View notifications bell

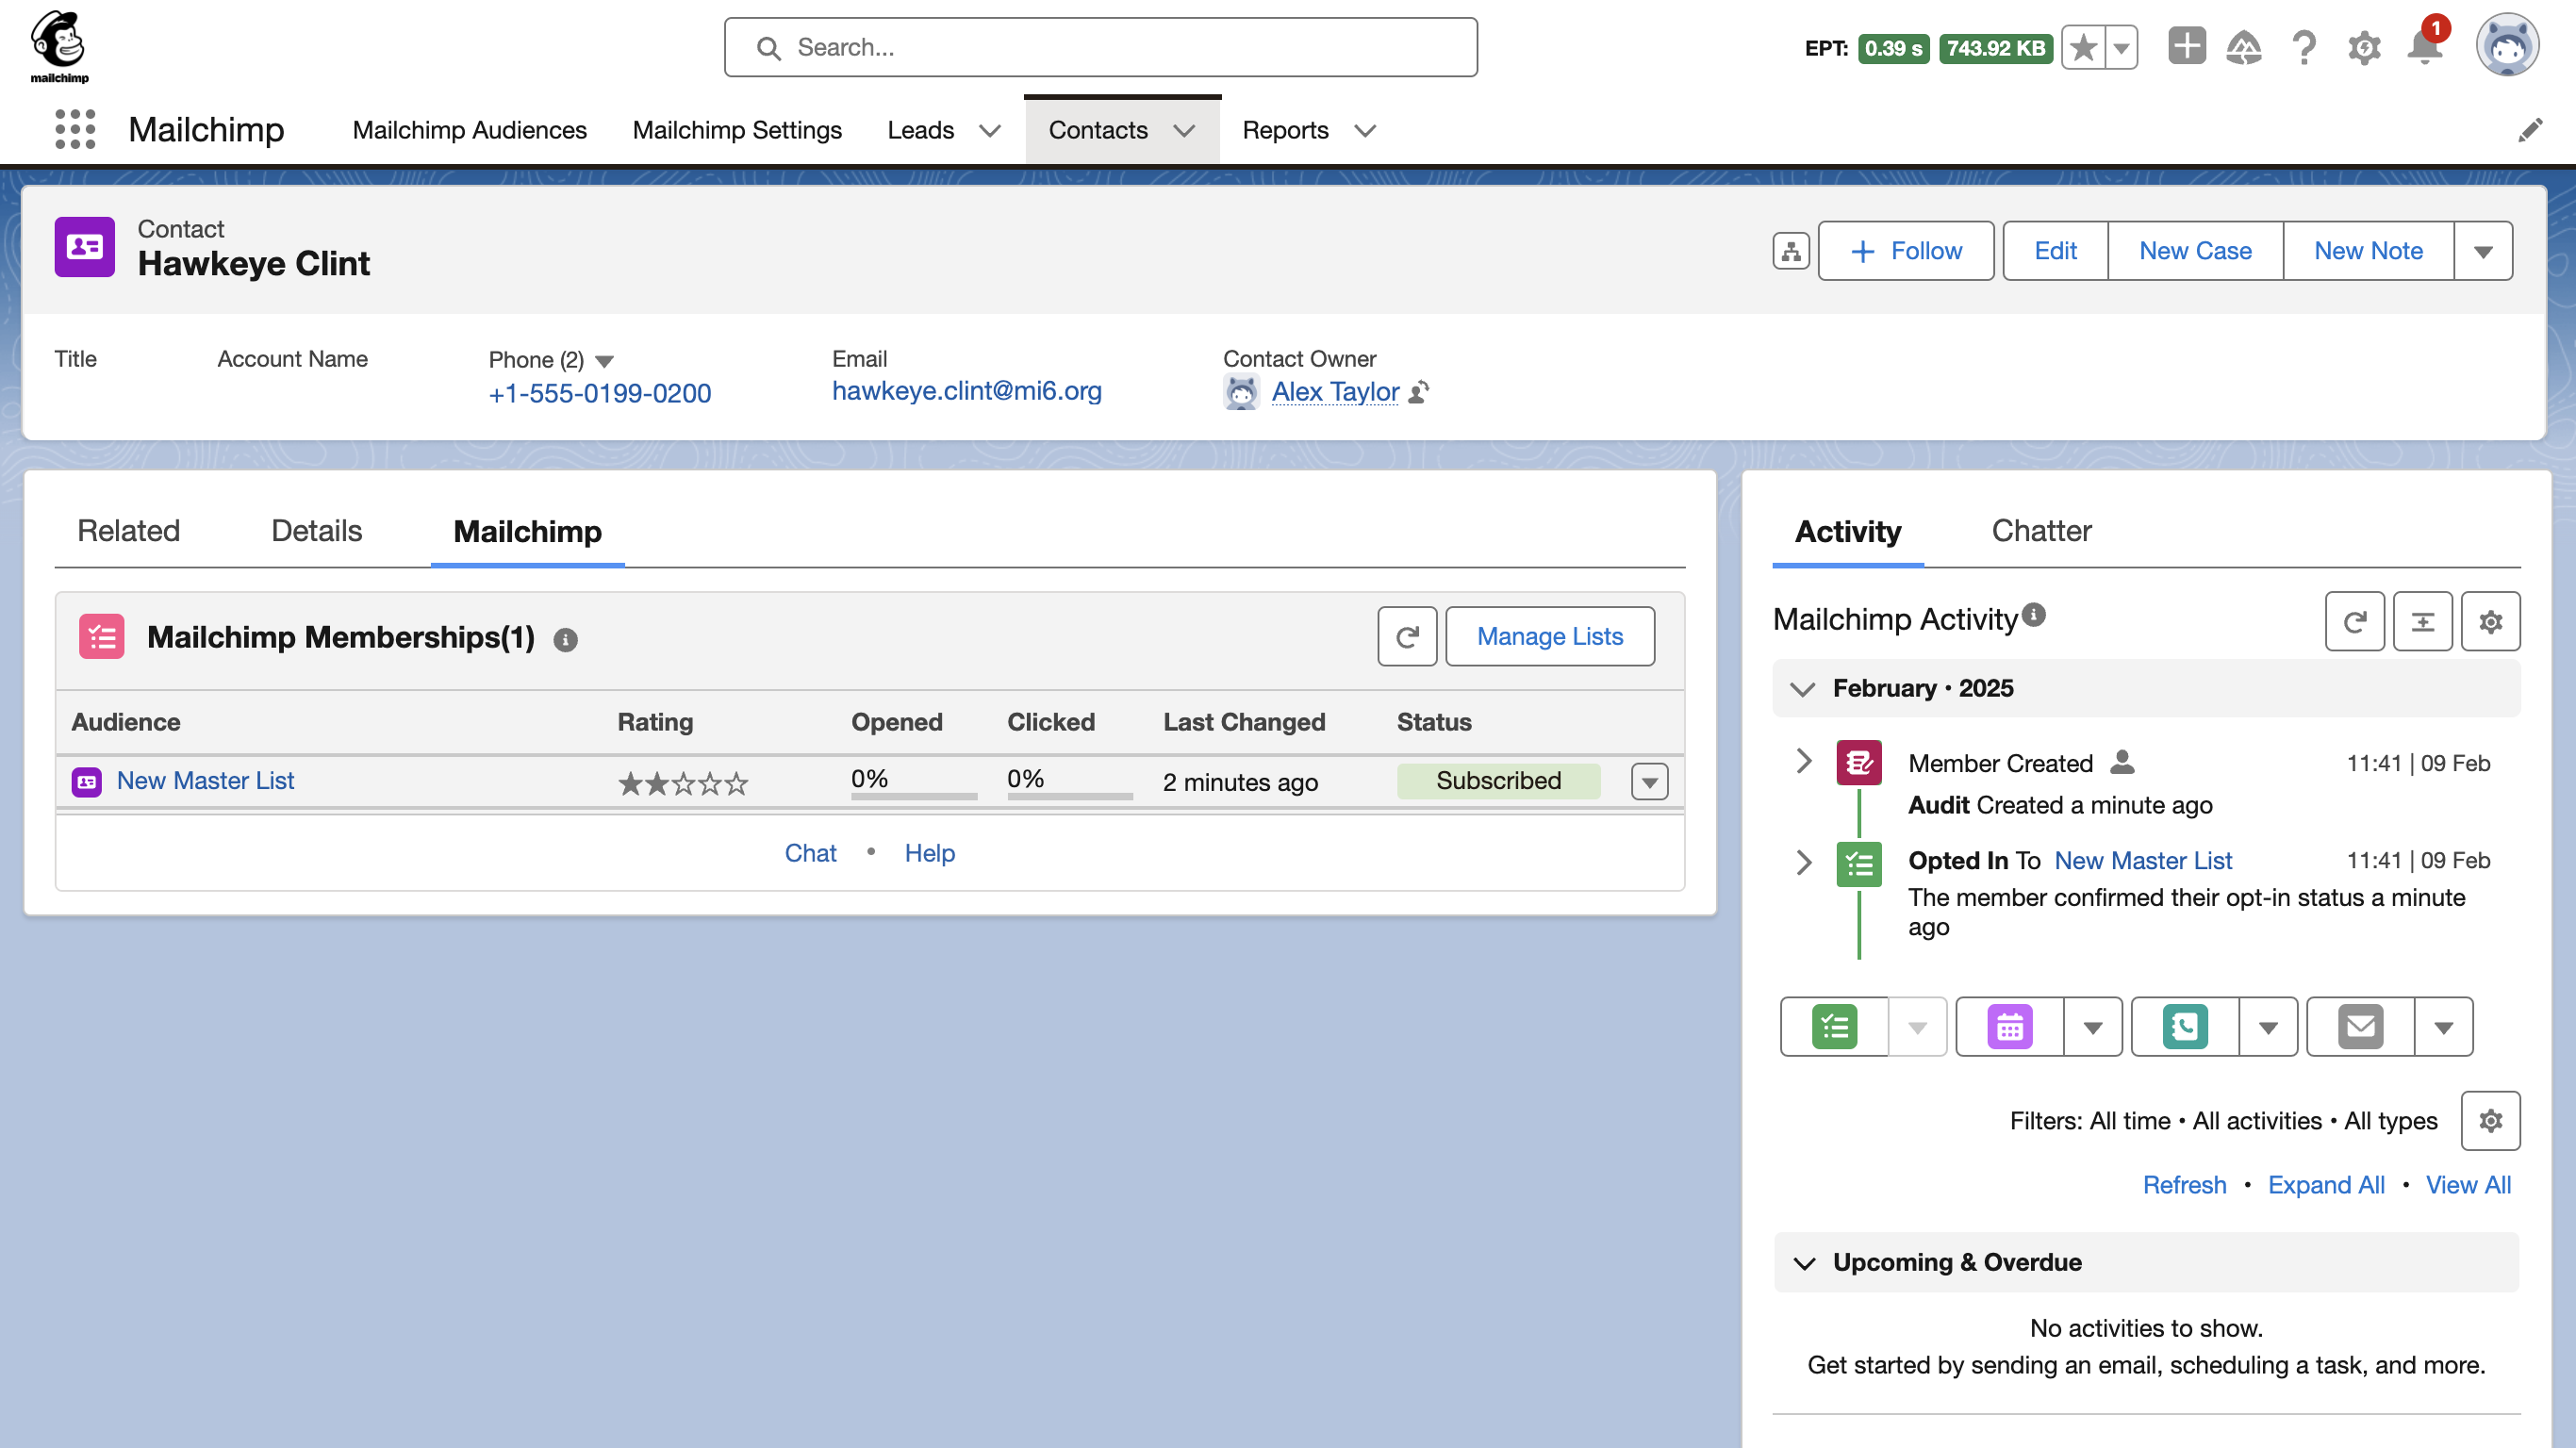click(x=2425, y=47)
